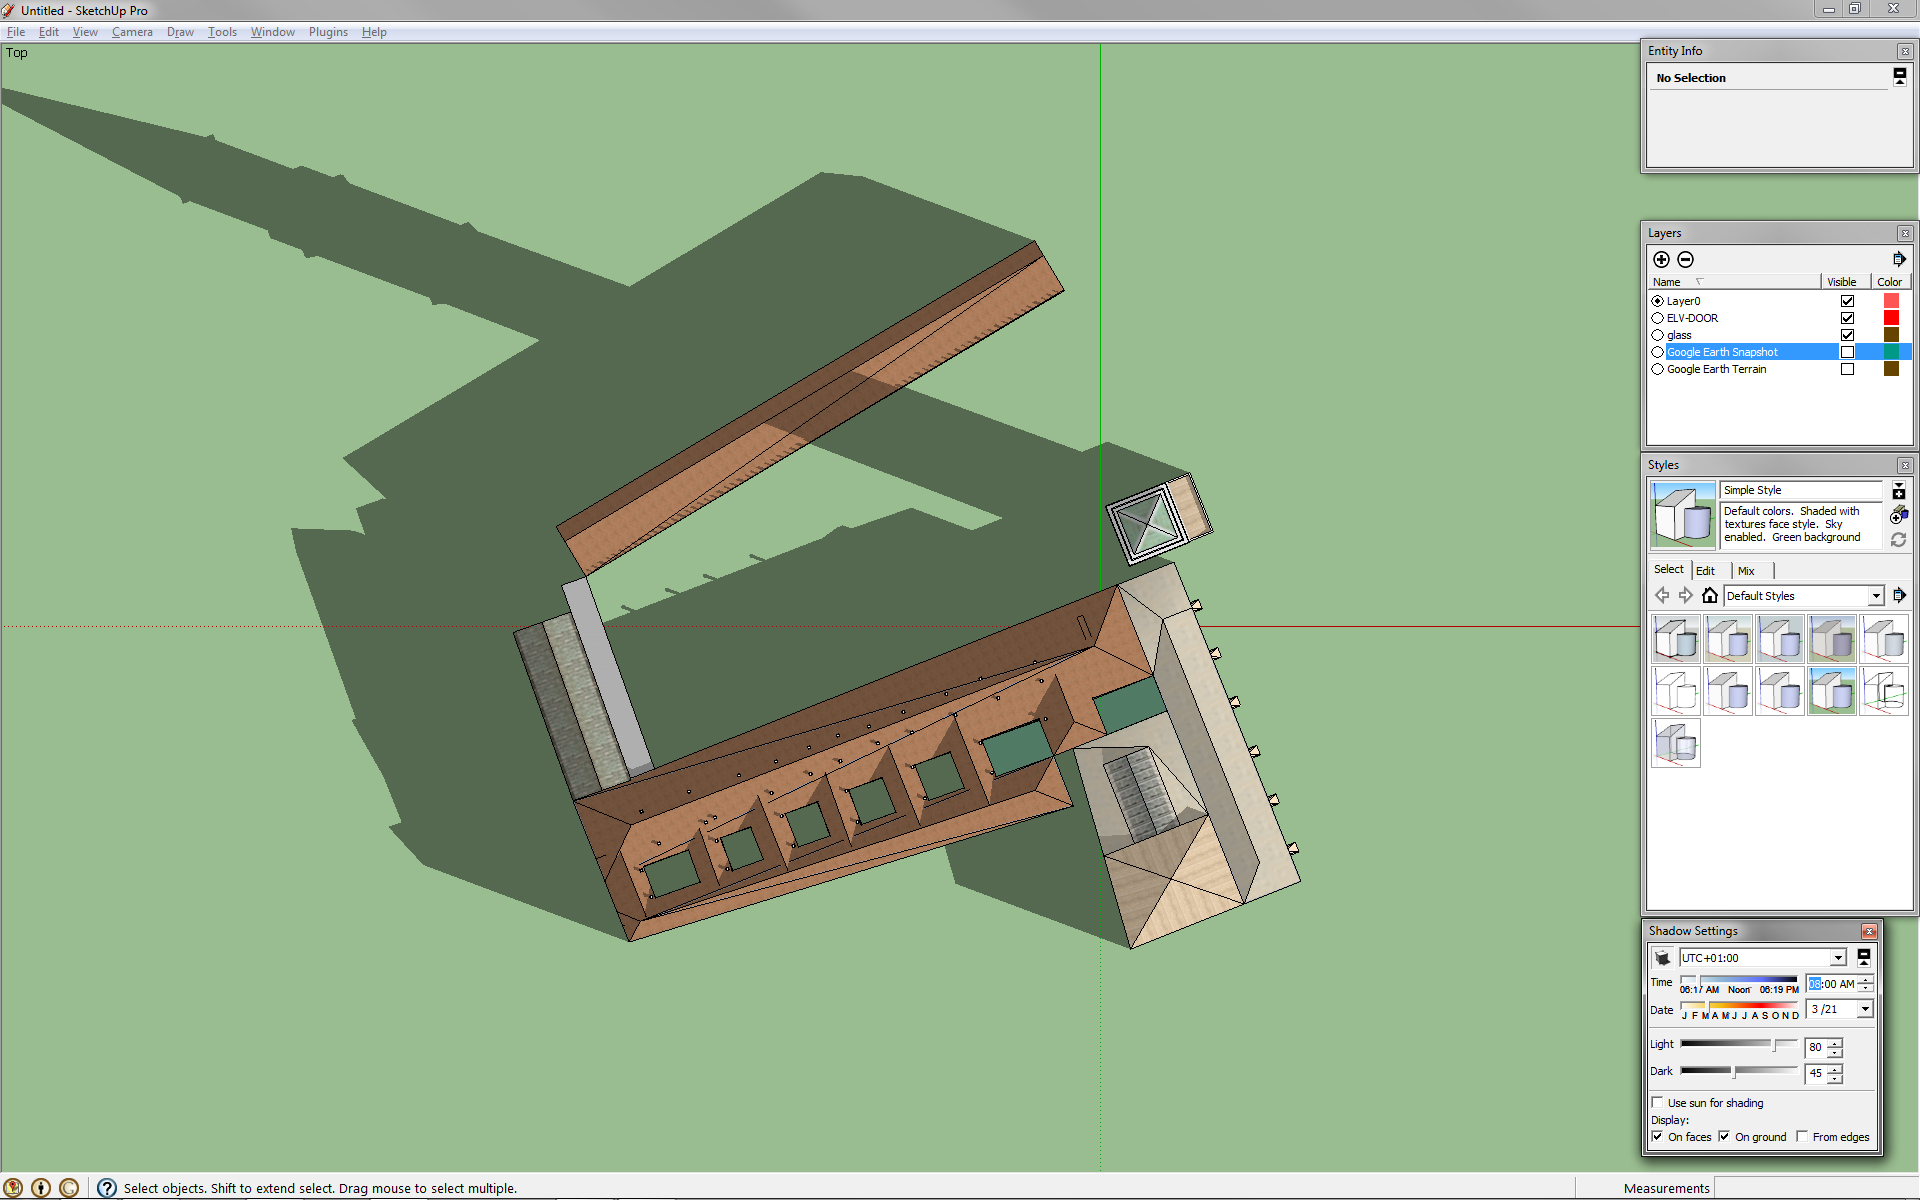The image size is (1920, 1200).
Task: Switch to the Edit tab in Styles
Action: tap(1705, 571)
